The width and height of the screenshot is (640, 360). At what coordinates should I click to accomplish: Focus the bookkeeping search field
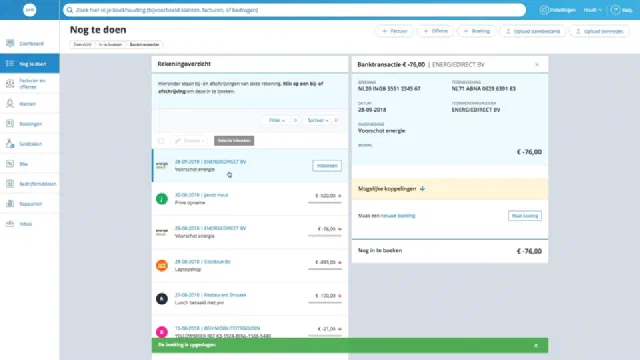(294, 10)
